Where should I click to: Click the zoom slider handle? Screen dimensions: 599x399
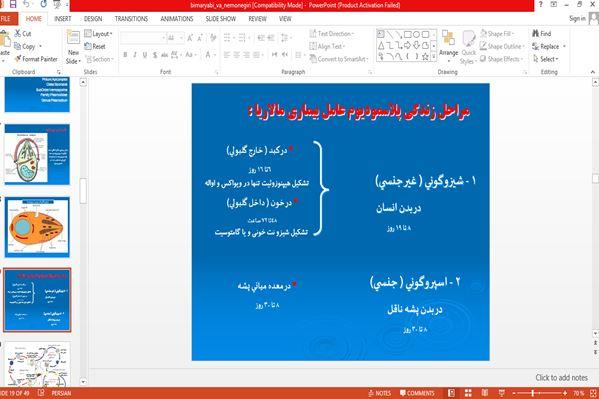[533, 393]
